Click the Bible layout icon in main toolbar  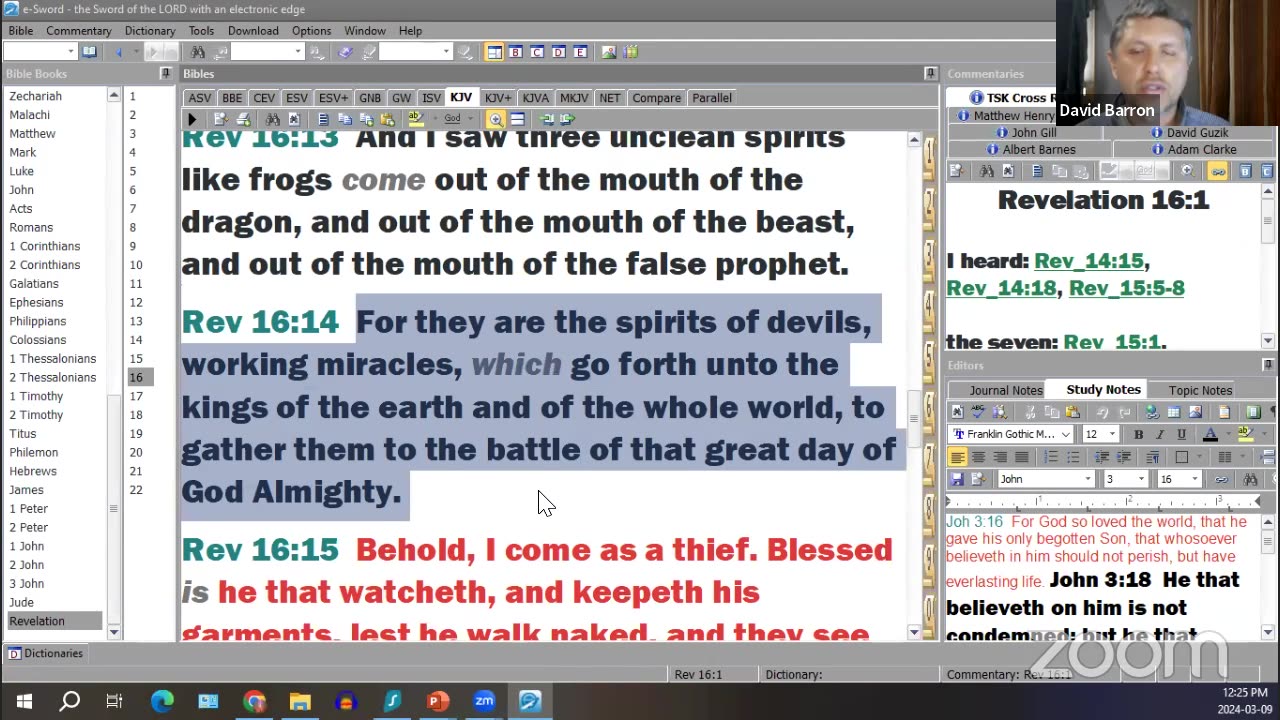[494, 52]
